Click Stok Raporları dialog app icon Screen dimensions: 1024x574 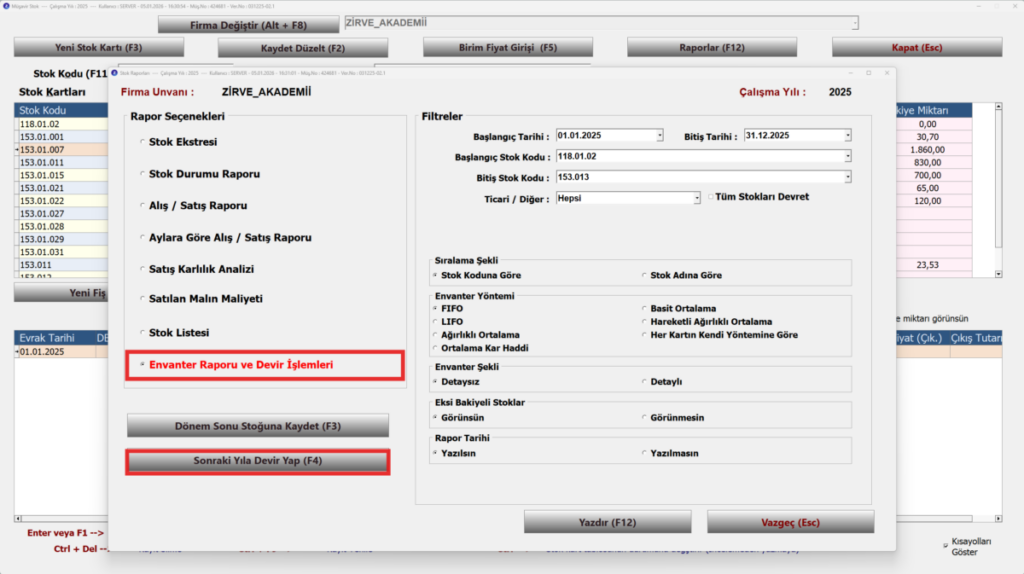pyautogui.click(x=114, y=72)
